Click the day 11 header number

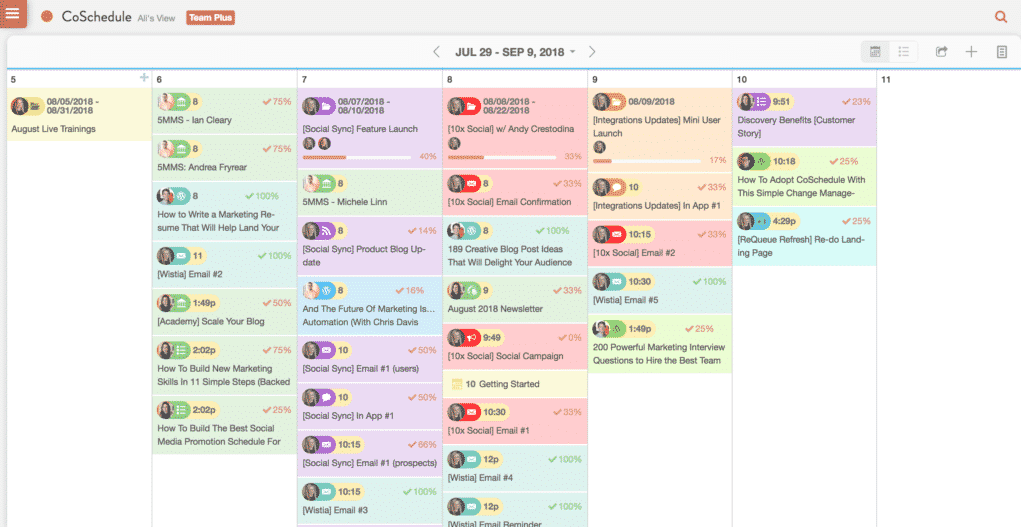pyautogui.click(x=886, y=79)
